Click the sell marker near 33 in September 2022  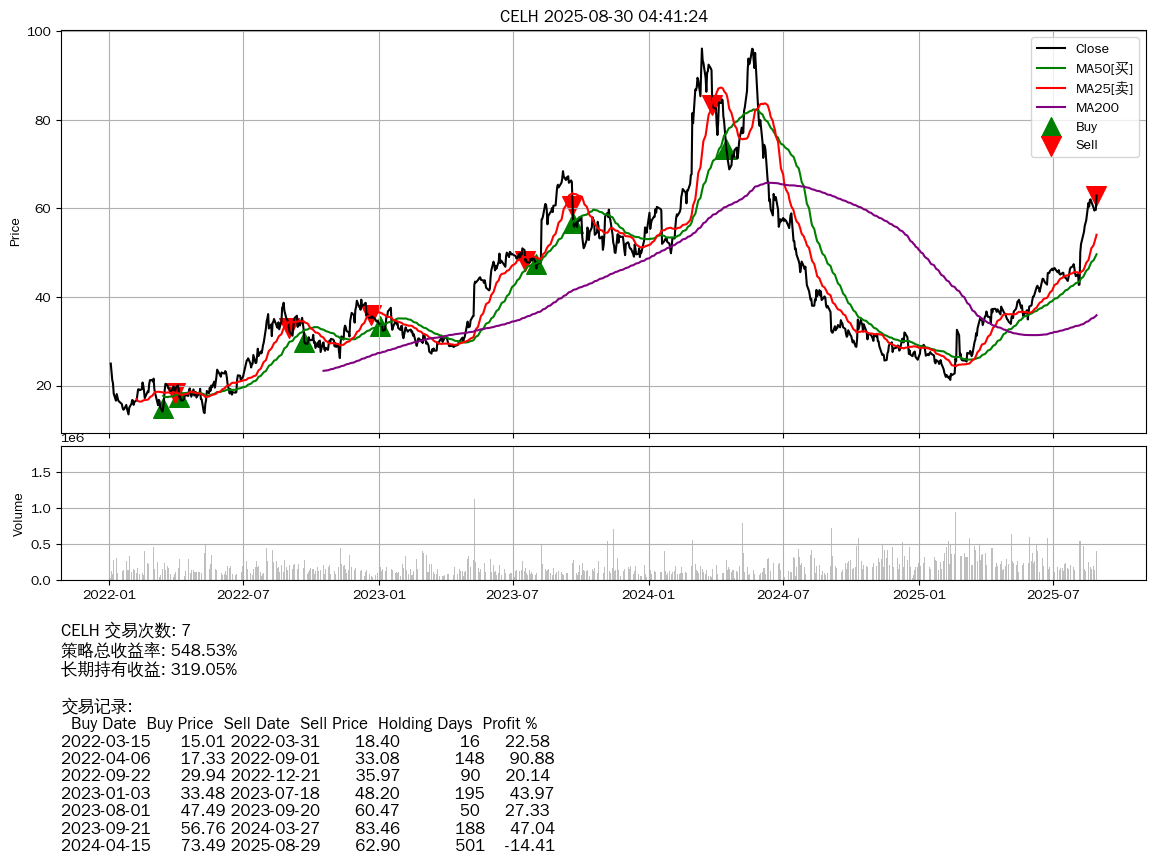290,327
